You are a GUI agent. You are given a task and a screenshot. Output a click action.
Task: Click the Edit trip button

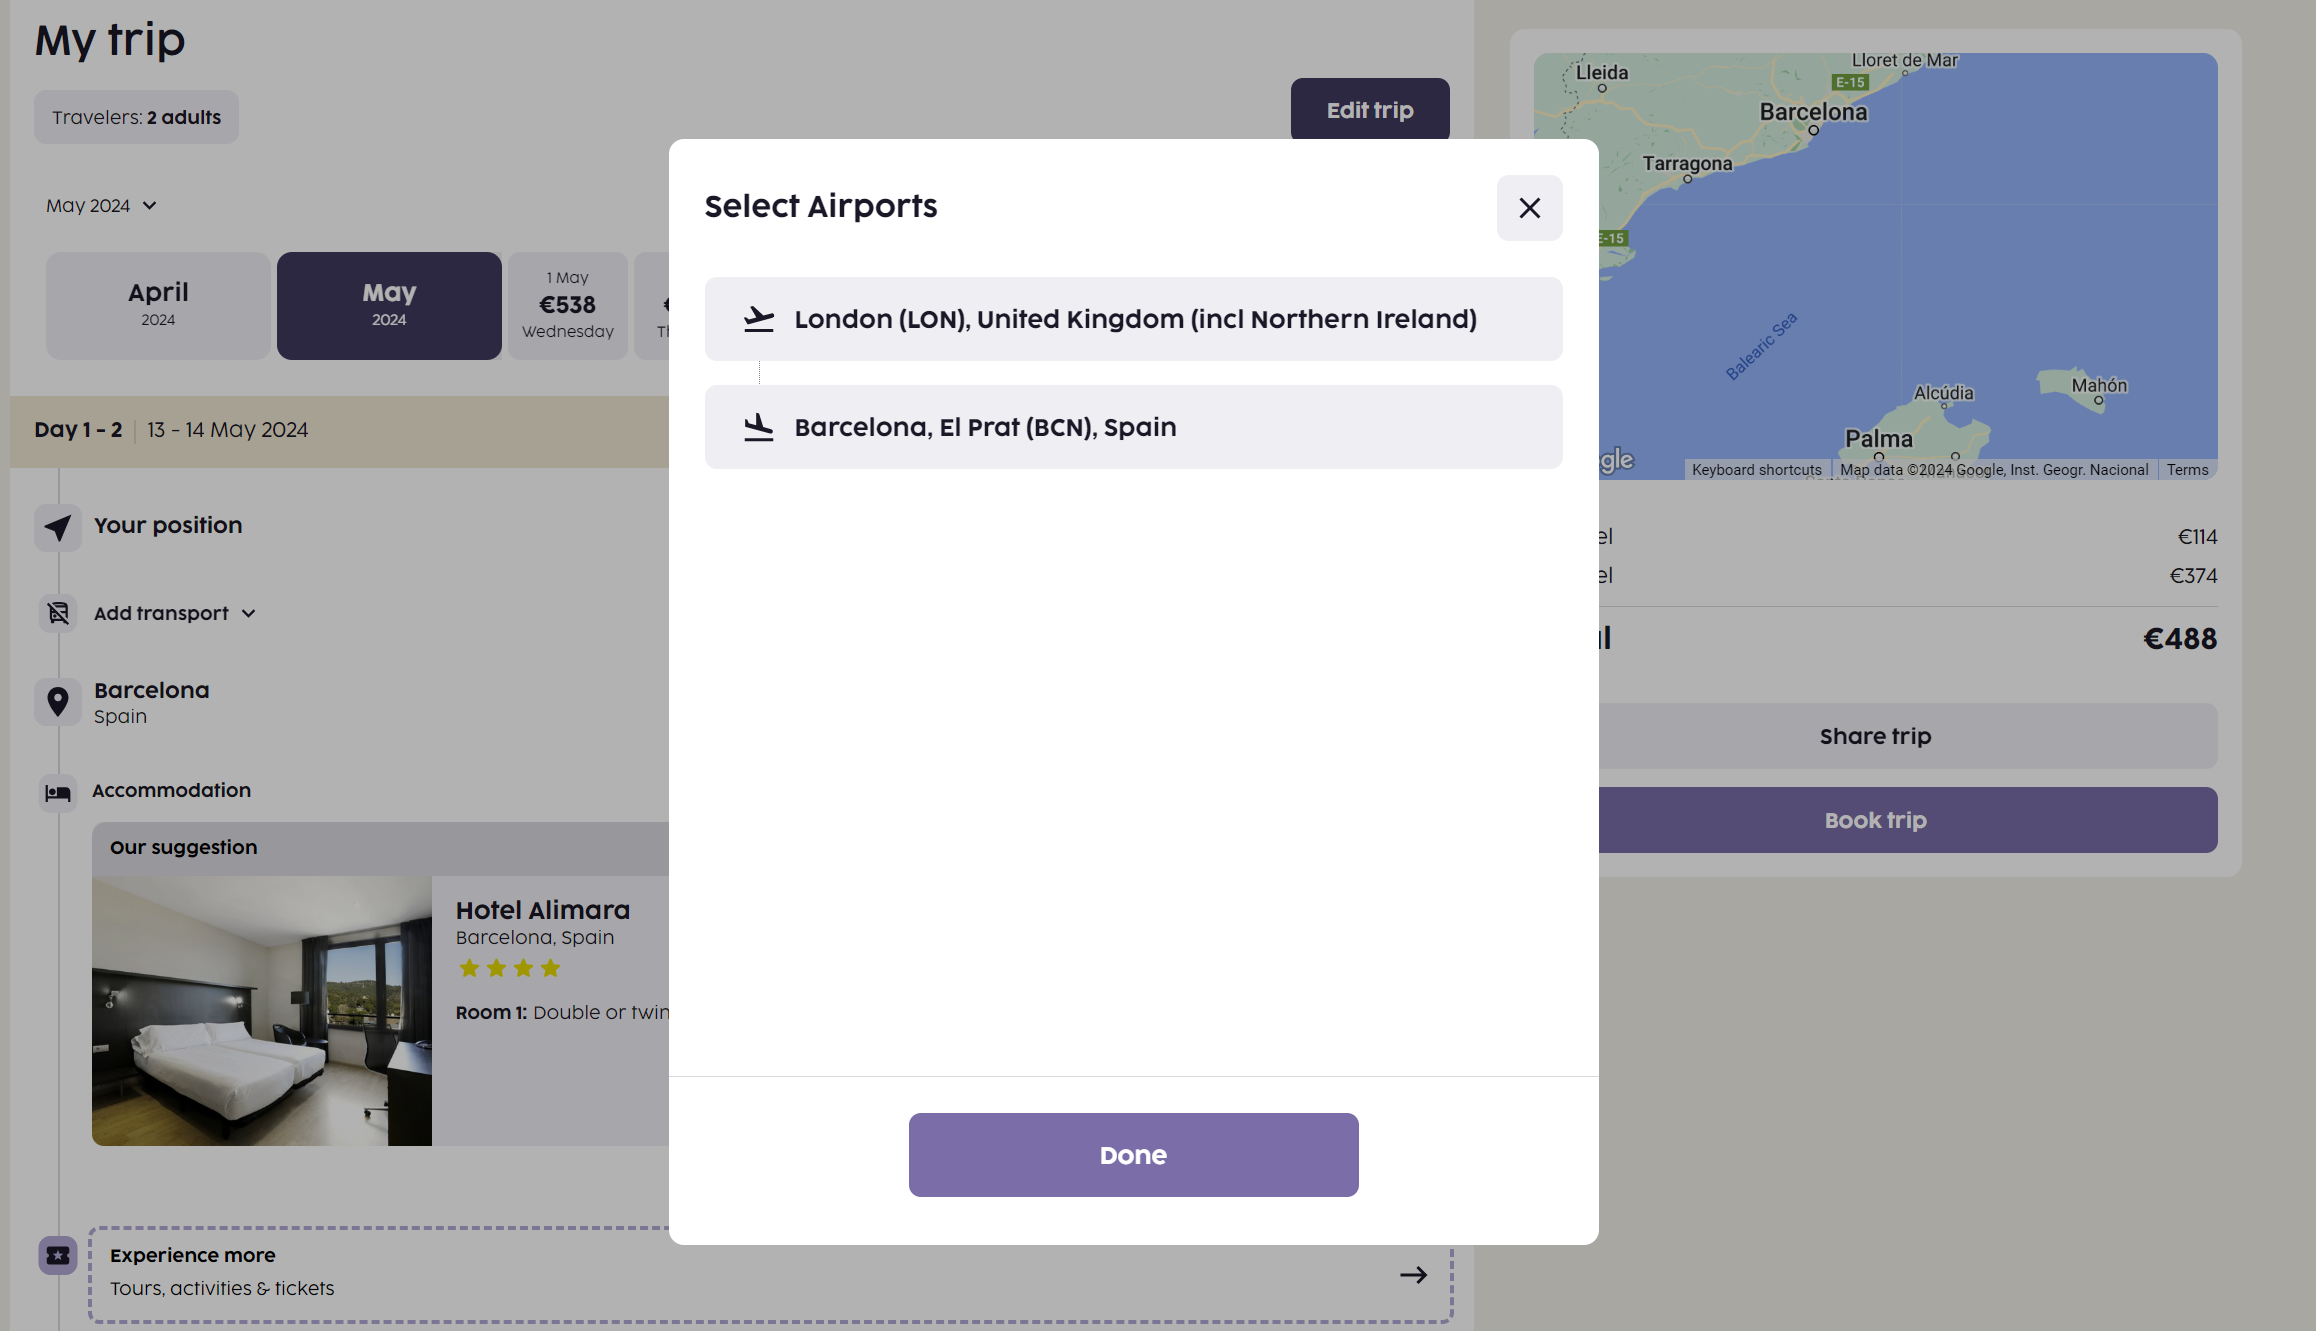(1369, 110)
